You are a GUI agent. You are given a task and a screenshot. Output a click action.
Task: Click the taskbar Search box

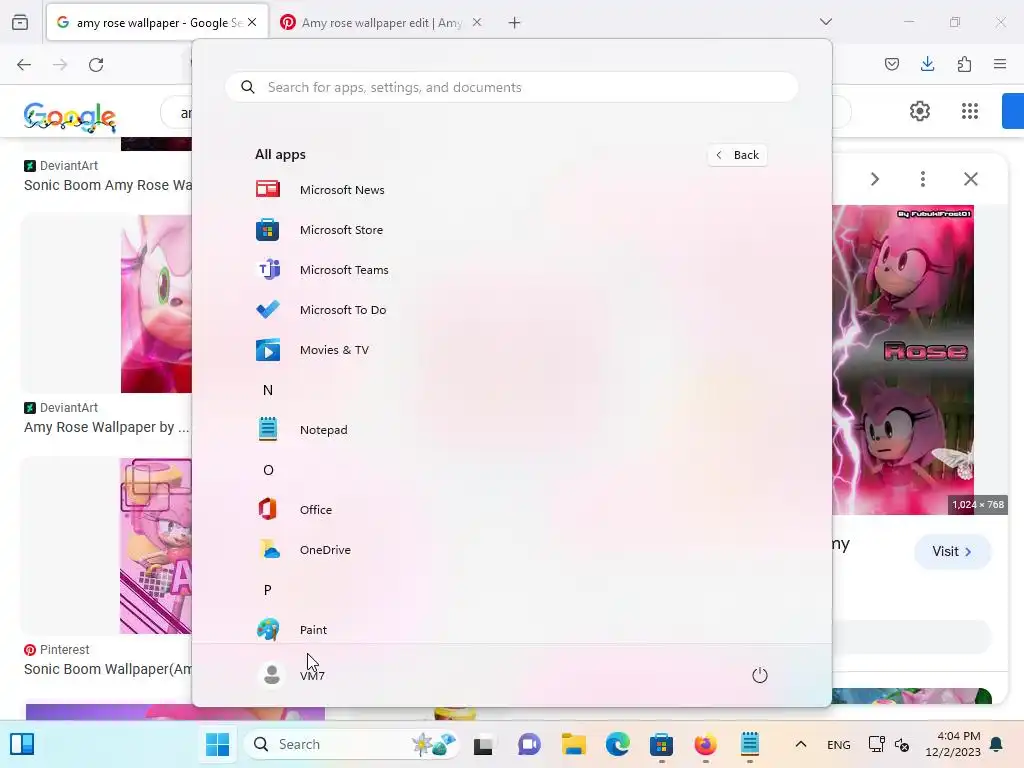[351, 744]
